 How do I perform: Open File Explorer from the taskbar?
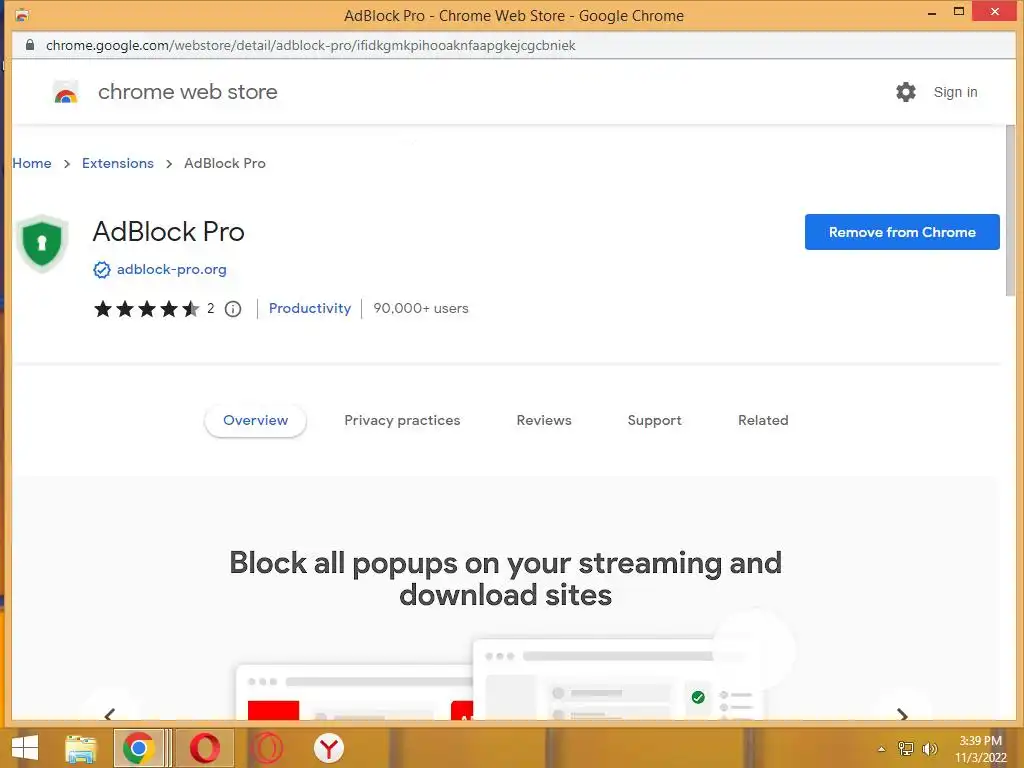click(x=81, y=748)
